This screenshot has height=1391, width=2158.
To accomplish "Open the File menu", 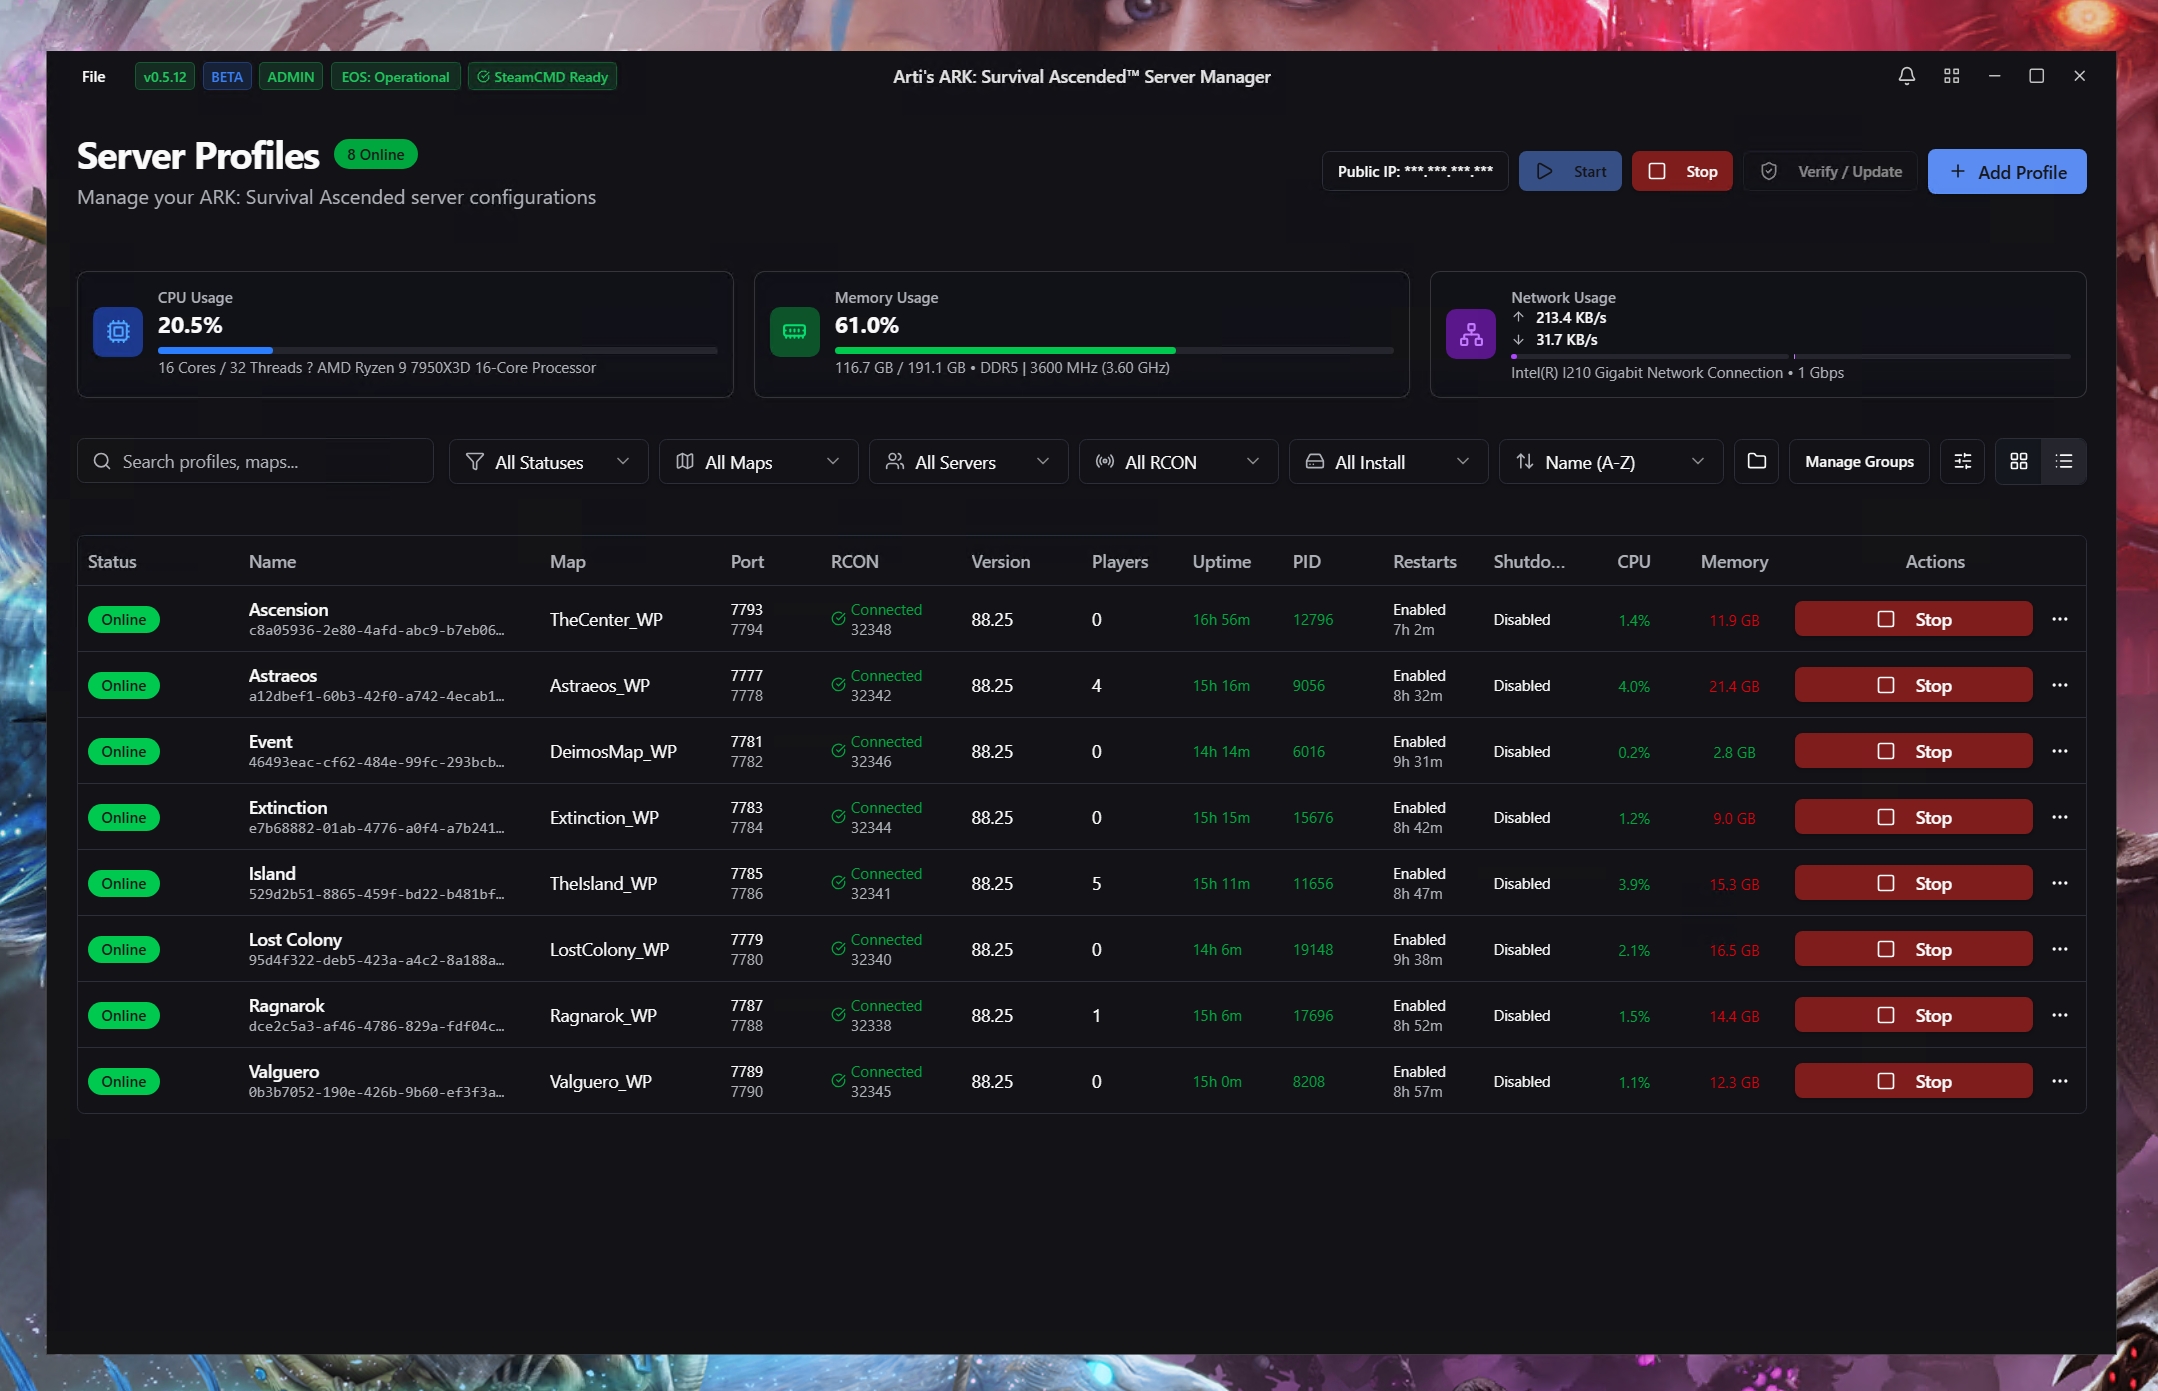I will 93,77.
